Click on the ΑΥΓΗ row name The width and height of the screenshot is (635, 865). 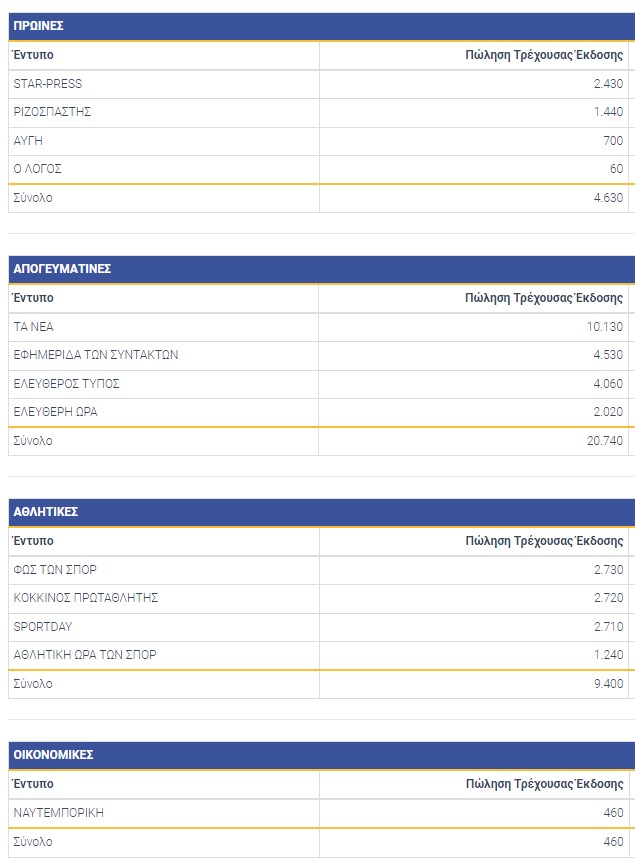click(28, 141)
